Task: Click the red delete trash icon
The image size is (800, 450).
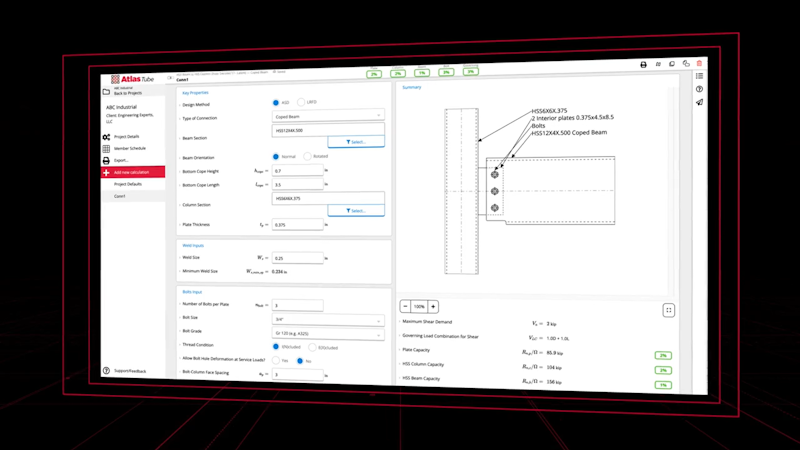Action: pos(699,64)
